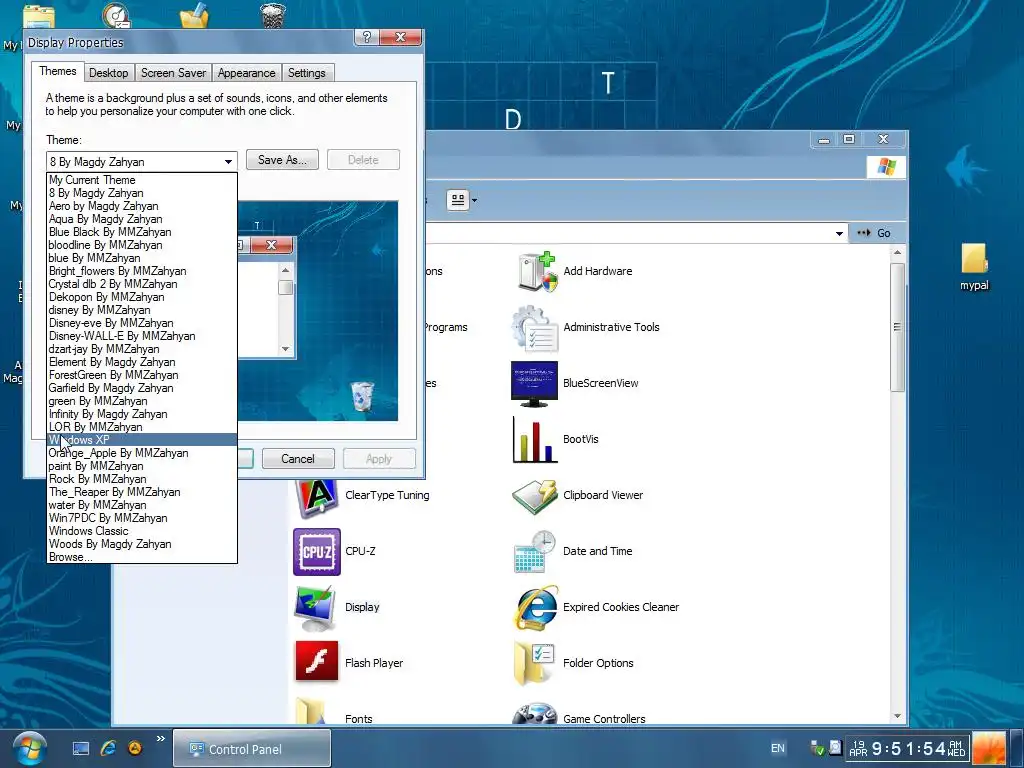
Task: Select Garfield By Magdy Zahyan theme
Action: 142,388
